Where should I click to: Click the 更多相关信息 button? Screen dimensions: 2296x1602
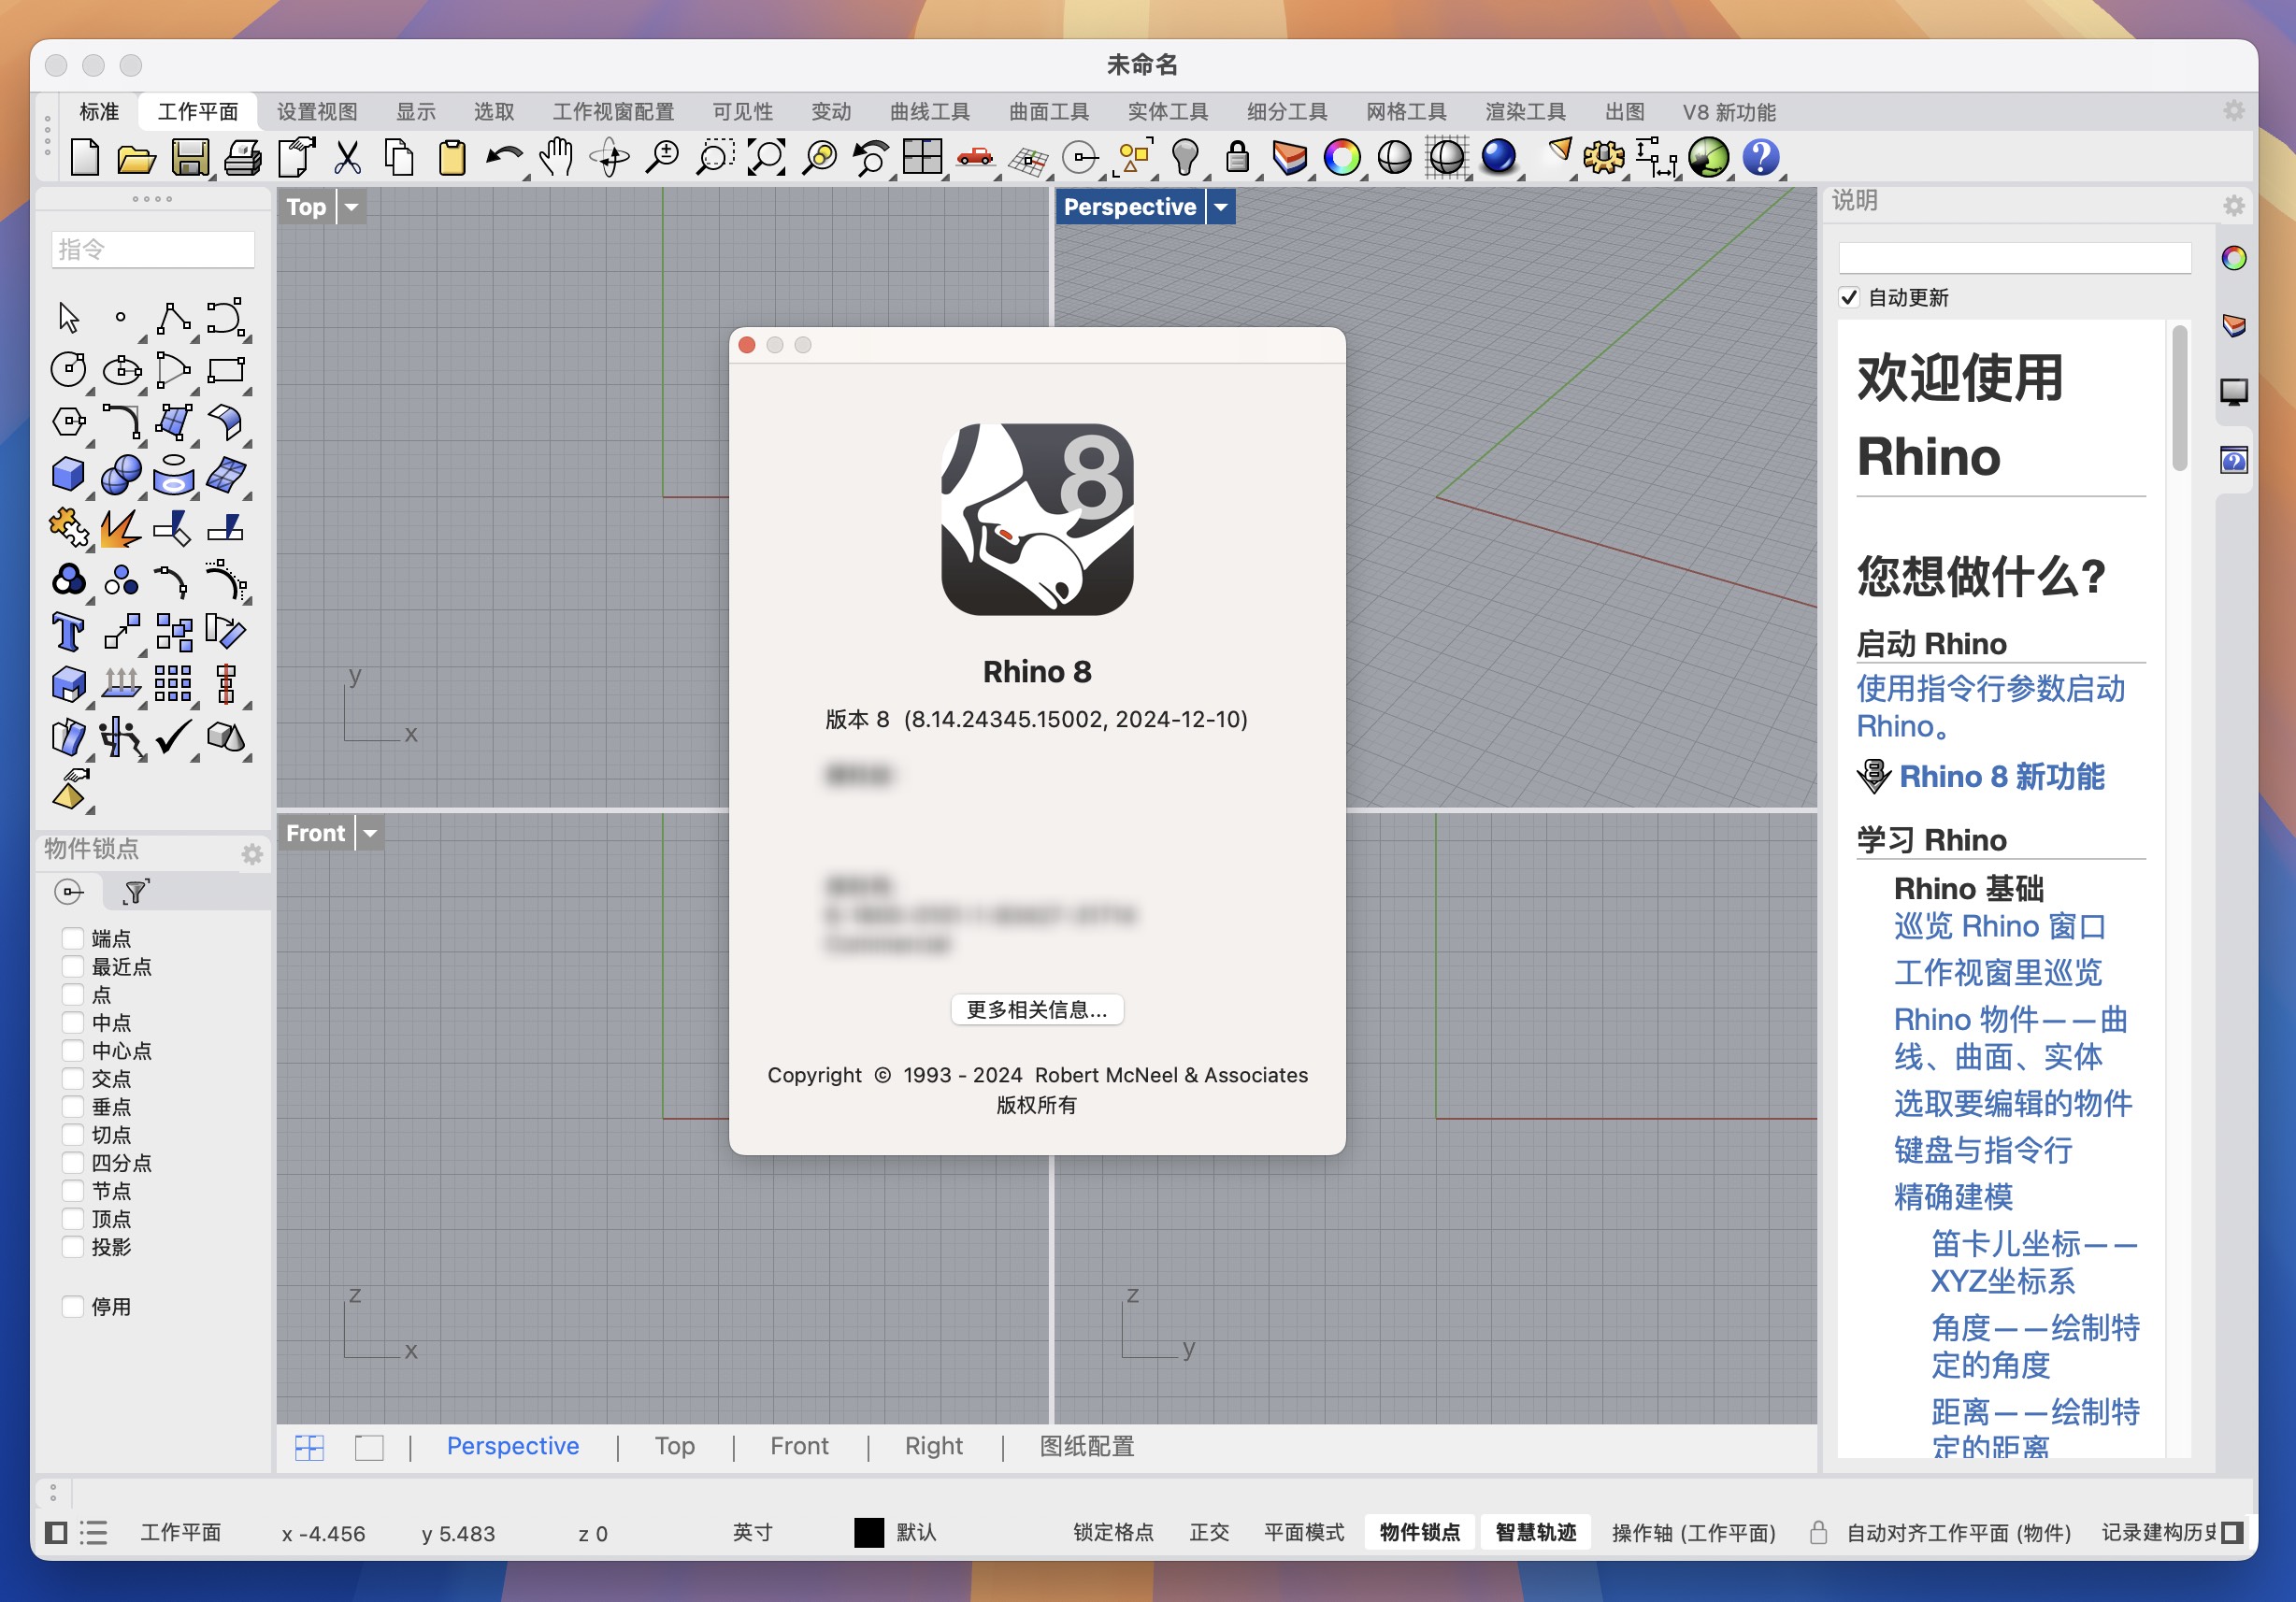coord(1037,1010)
